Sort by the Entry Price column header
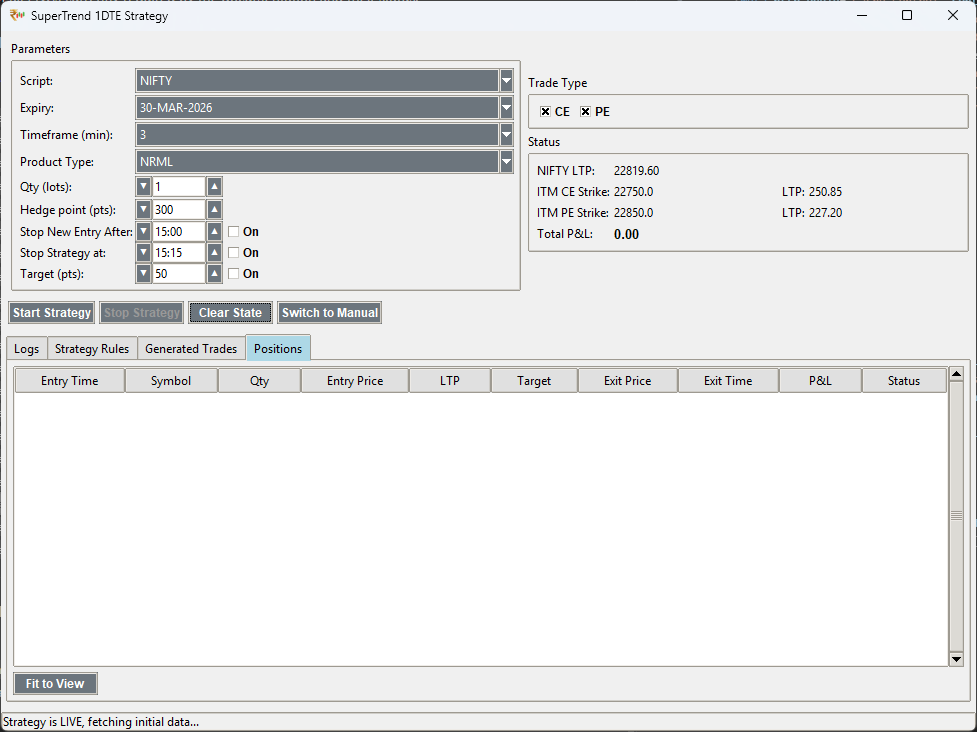Screen dimensions: 977x732 click(x=354, y=381)
